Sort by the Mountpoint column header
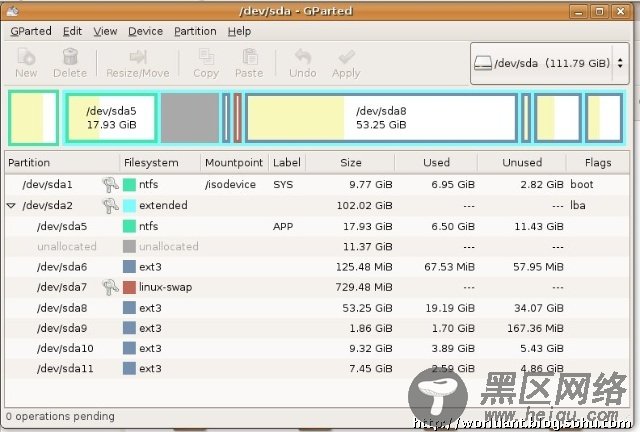This screenshot has width=640, height=432. (x=234, y=163)
